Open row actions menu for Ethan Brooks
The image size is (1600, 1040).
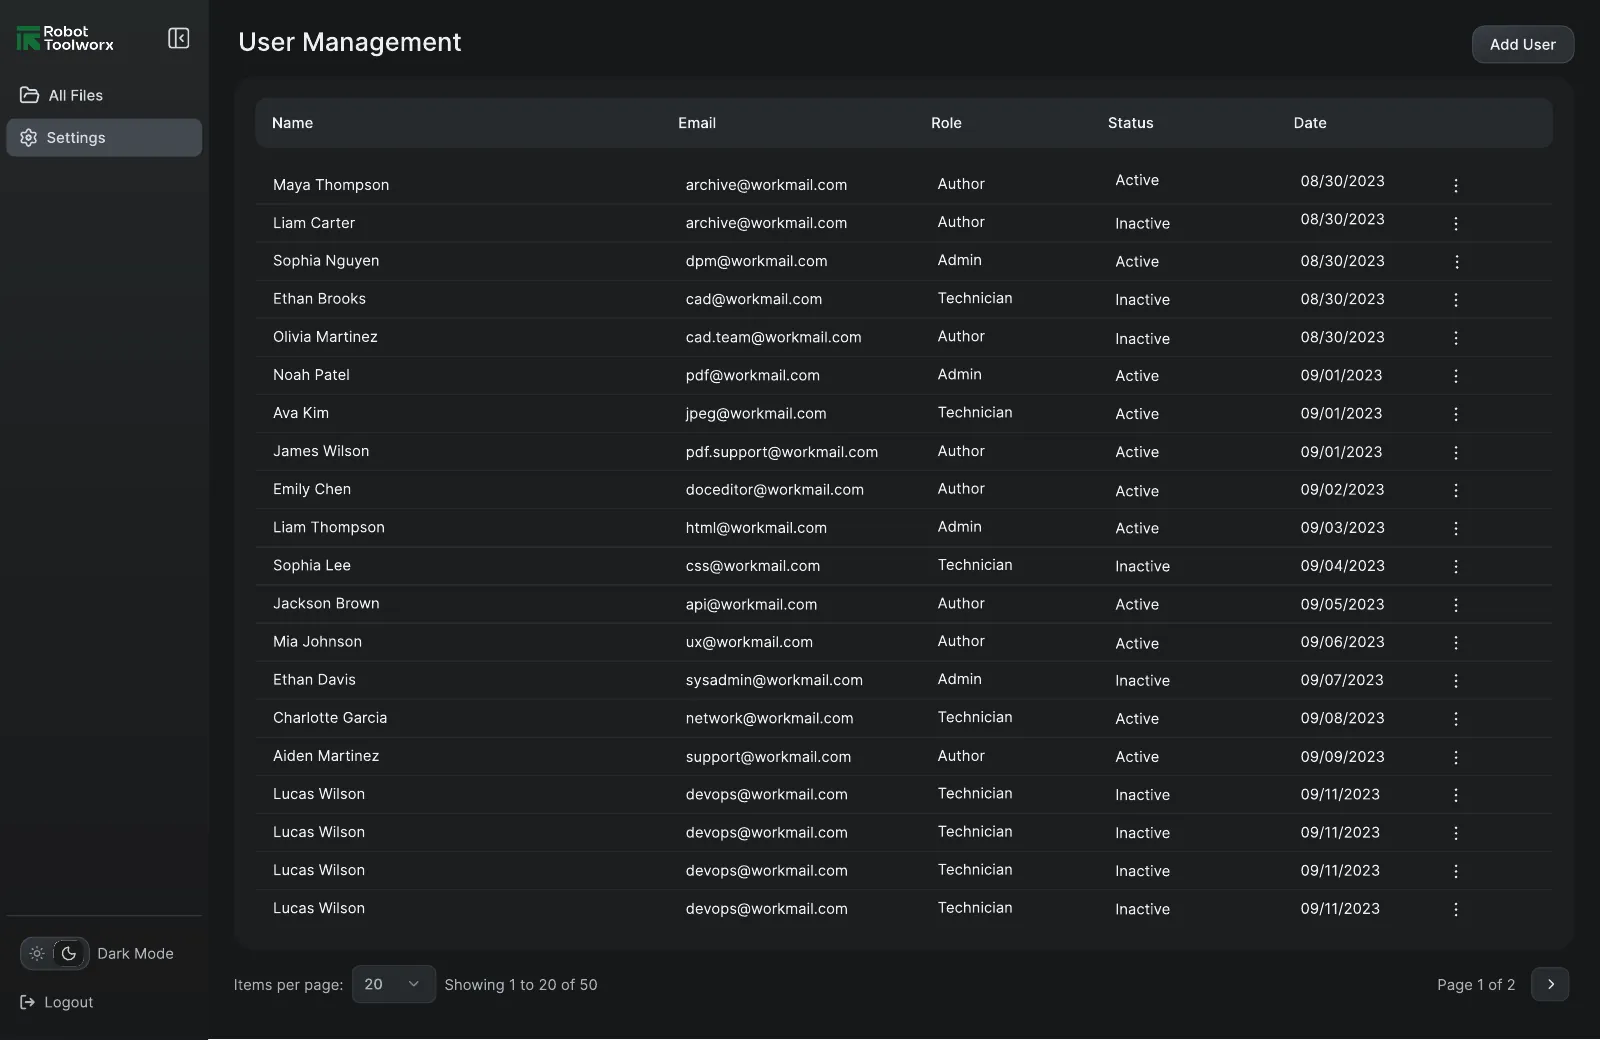coord(1456,299)
